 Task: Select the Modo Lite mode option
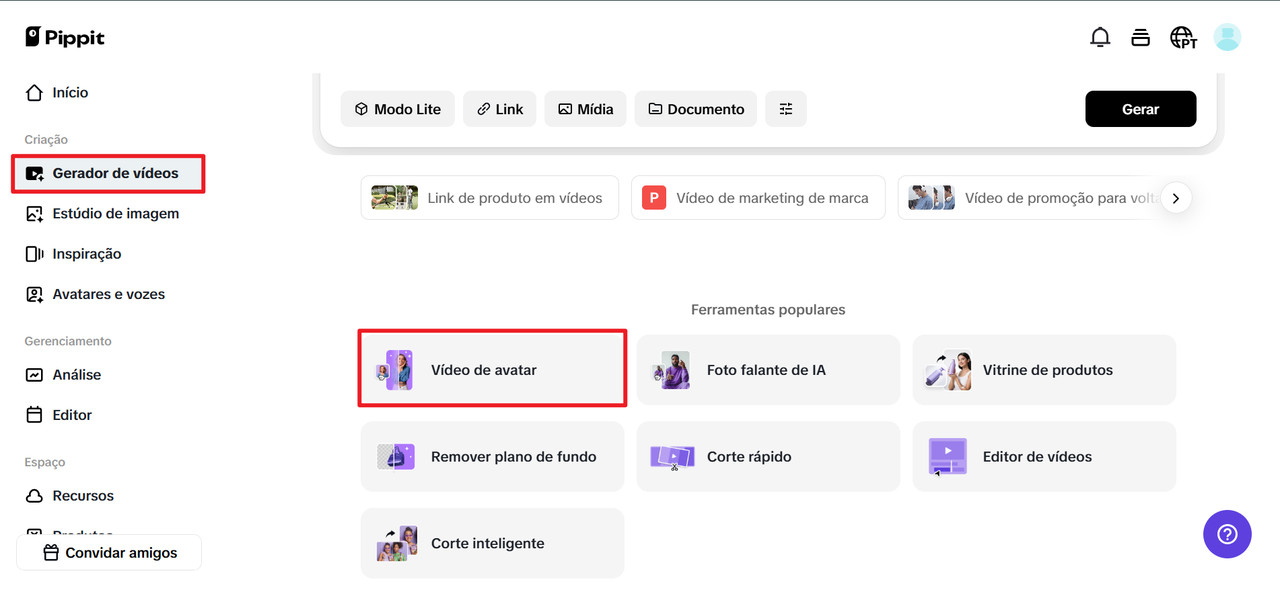coord(398,109)
